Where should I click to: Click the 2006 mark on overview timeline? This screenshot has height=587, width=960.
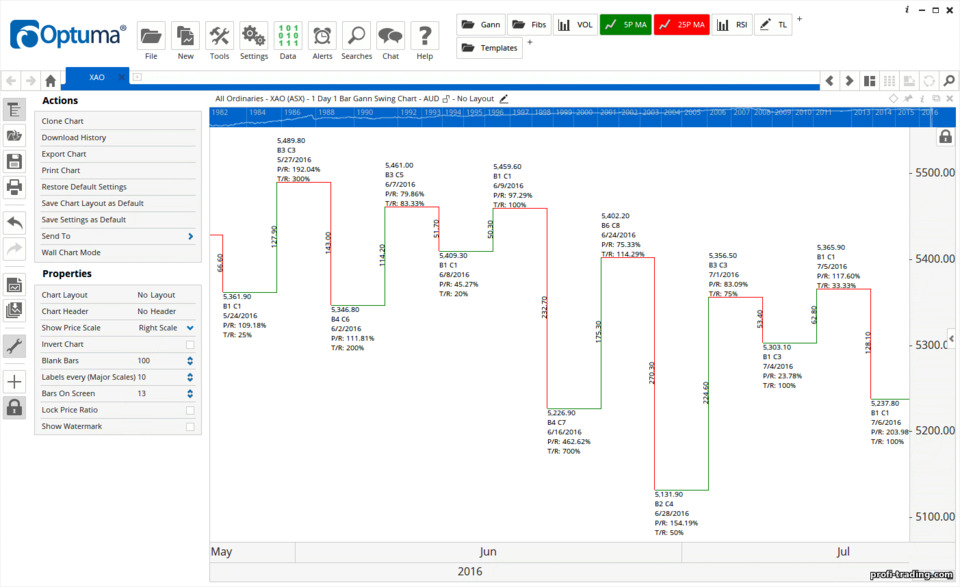[x=718, y=113]
